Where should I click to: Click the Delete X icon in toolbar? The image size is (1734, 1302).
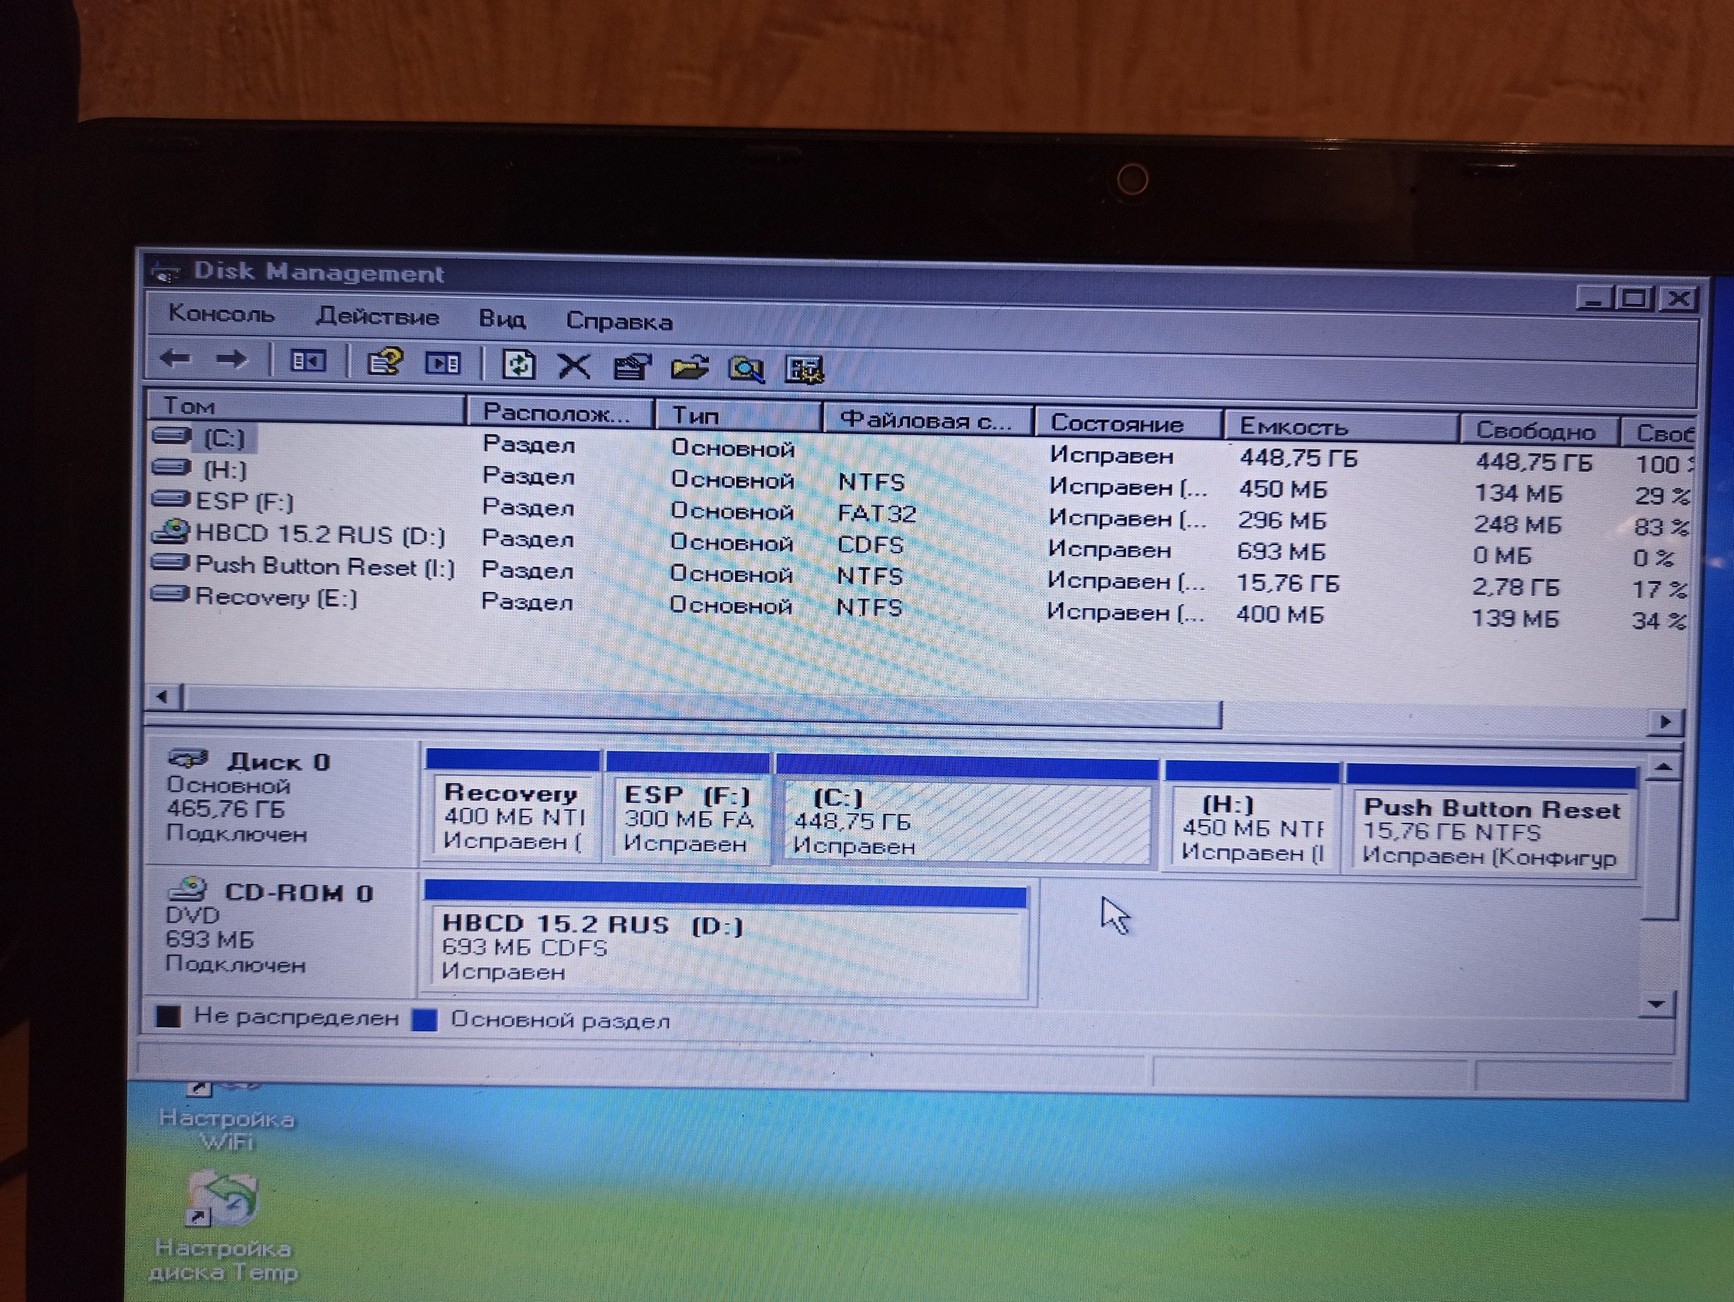click(x=574, y=366)
